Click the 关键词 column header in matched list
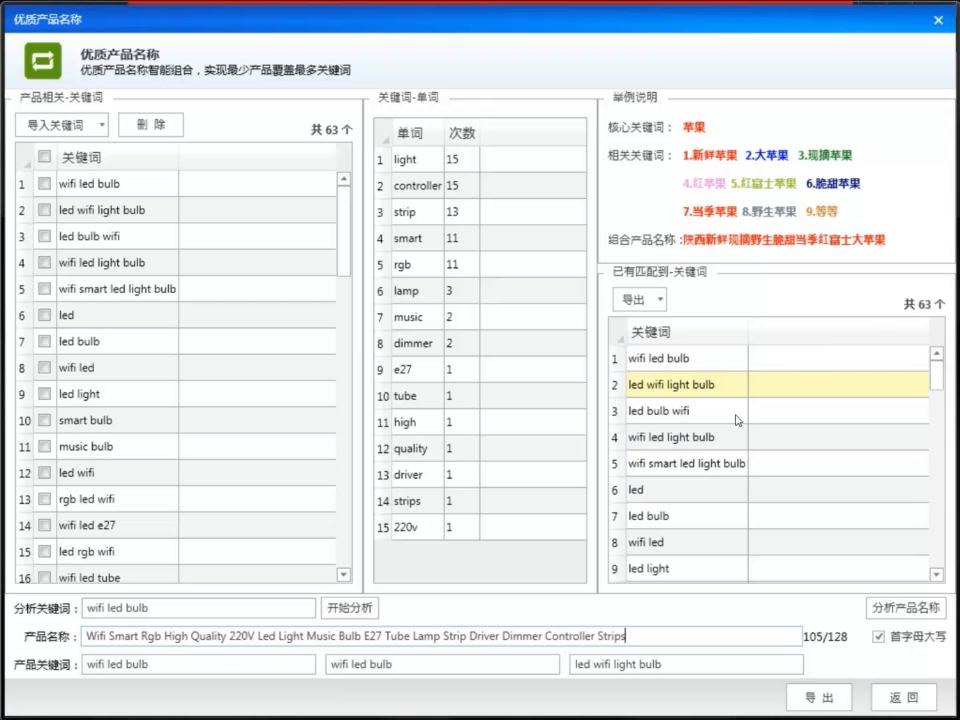Image resolution: width=960 pixels, height=720 pixels. [x=686, y=332]
